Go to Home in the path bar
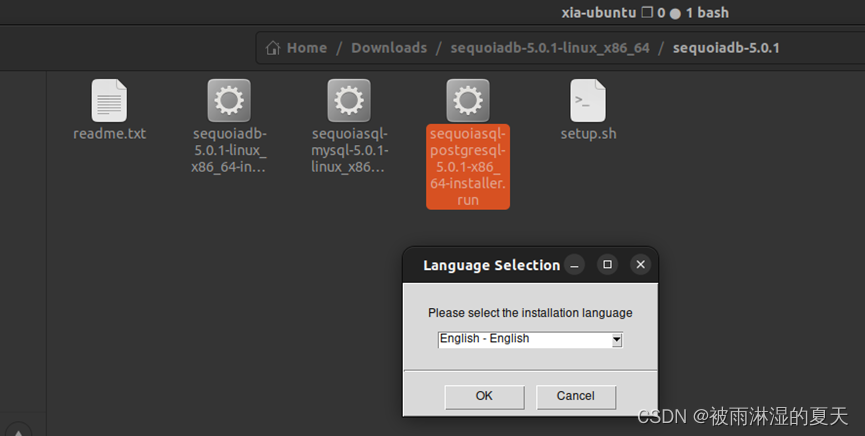 coord(307,48)
